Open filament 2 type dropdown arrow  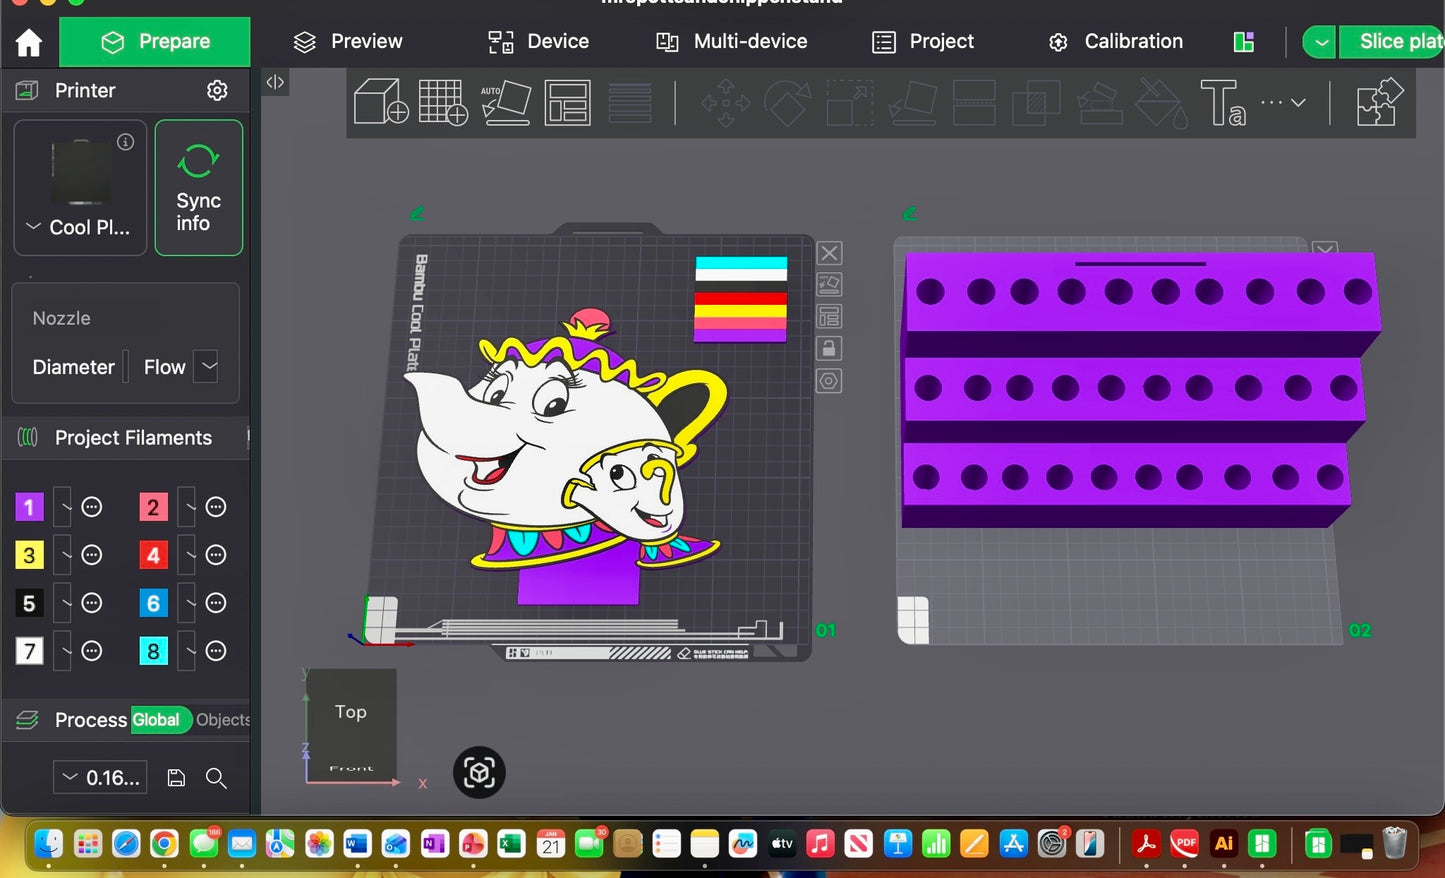[x=187, y=507]
